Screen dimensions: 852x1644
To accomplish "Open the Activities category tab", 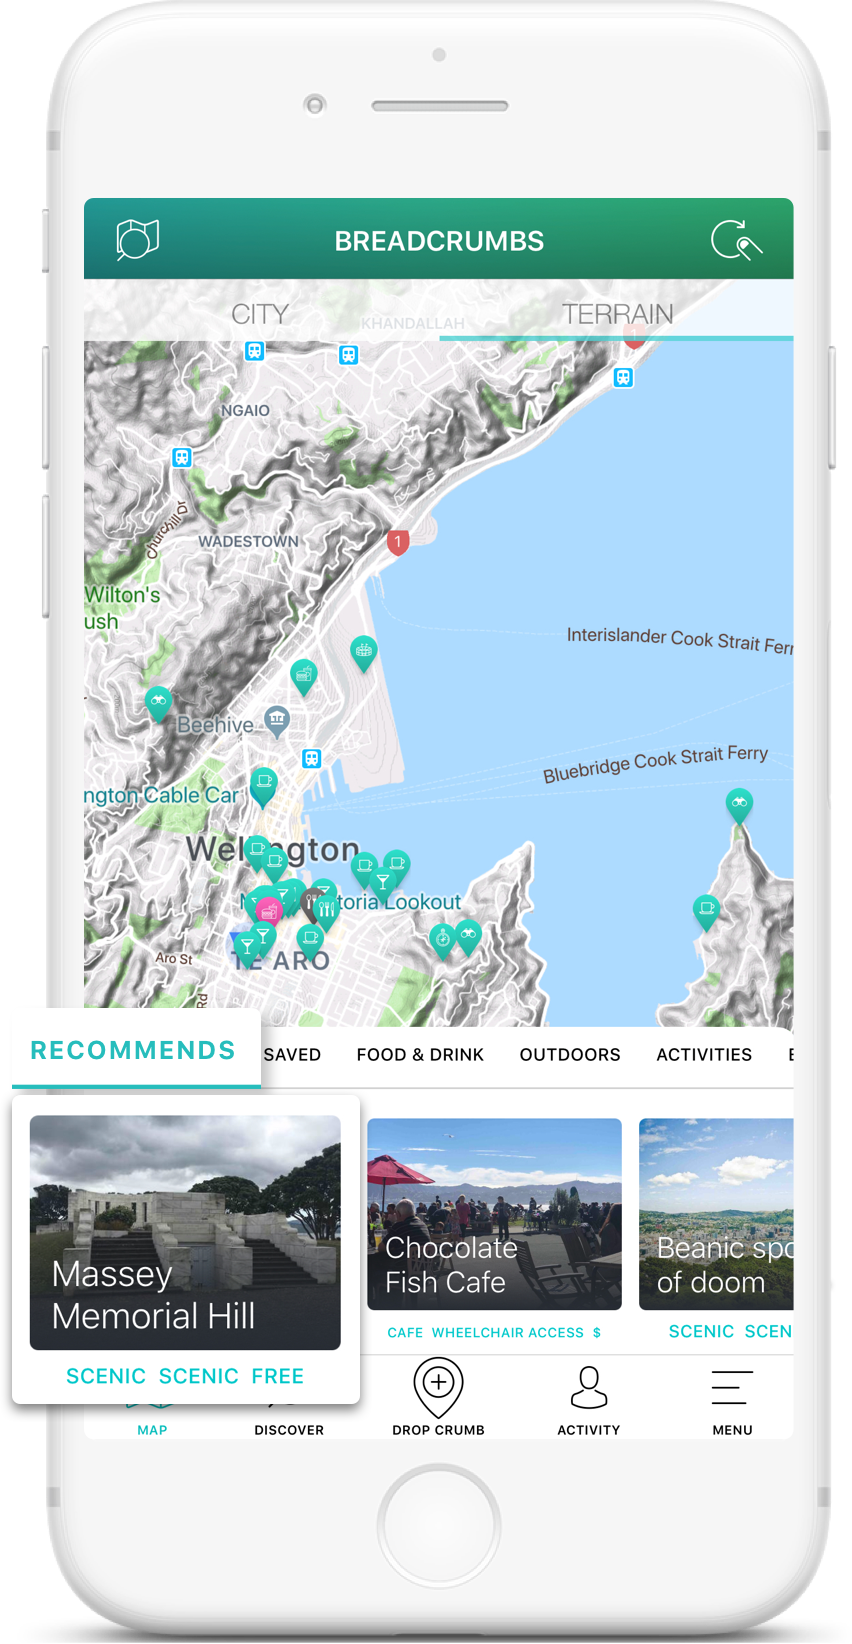I will (x=704, y=1055).
